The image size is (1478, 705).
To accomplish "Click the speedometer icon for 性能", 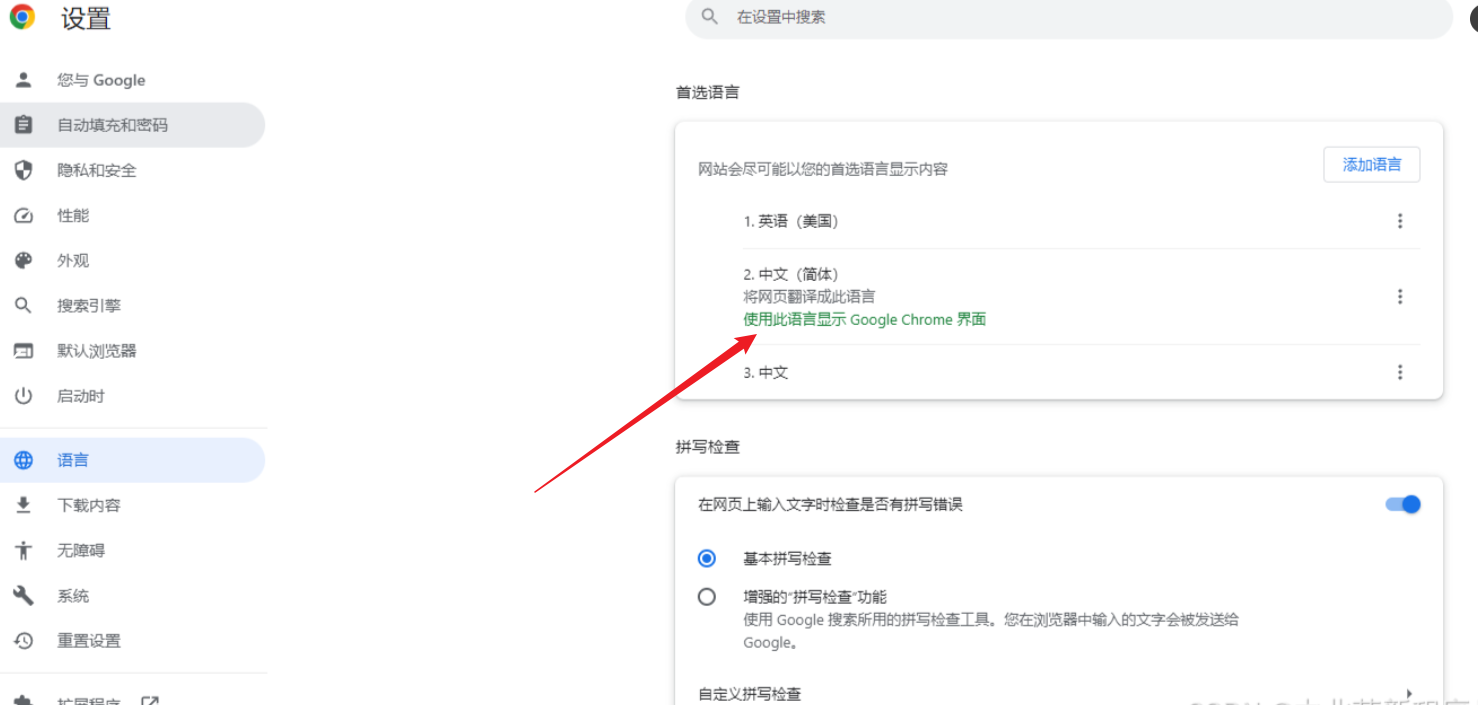I will click(x=23, y=215).
